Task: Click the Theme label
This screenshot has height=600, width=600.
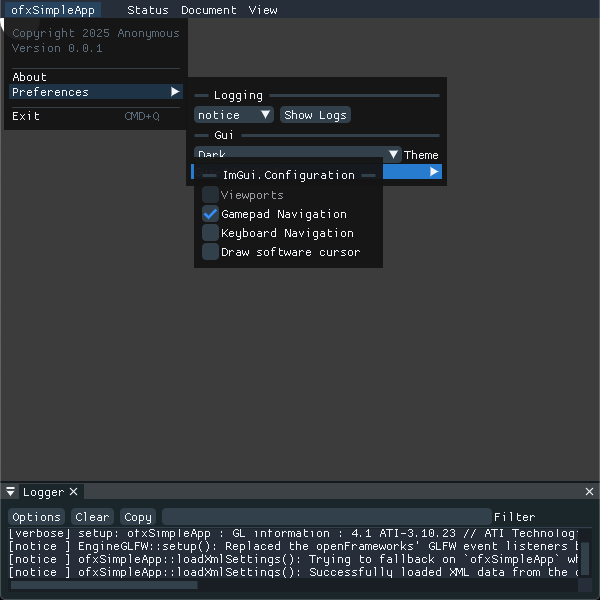Action: tap(421, 155)
